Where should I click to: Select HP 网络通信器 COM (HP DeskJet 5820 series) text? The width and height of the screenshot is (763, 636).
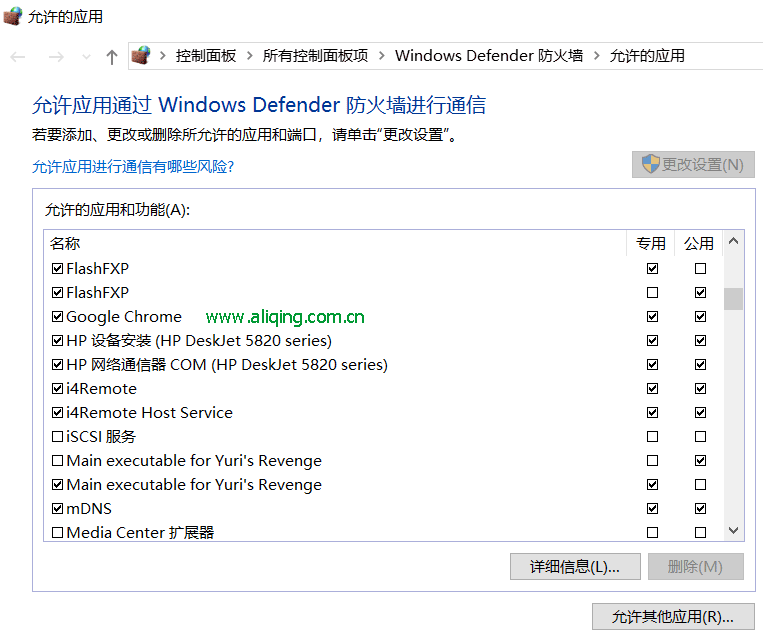click(x=227, y=364)
